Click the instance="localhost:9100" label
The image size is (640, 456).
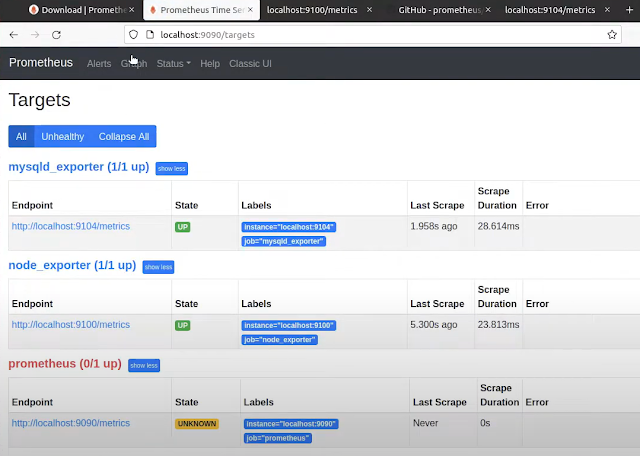[x=289, y=325]
